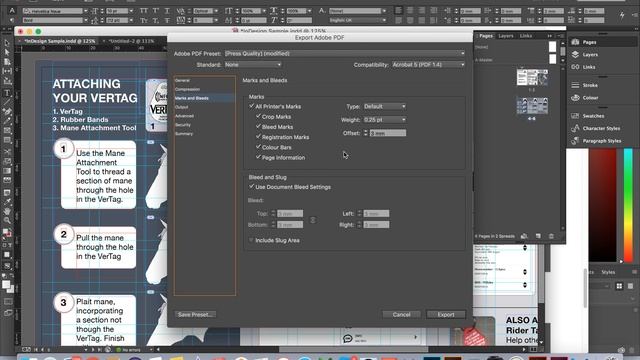Open the Compatibility dropdown
Viewport: 640px width, 360px height.
[429, 64]
